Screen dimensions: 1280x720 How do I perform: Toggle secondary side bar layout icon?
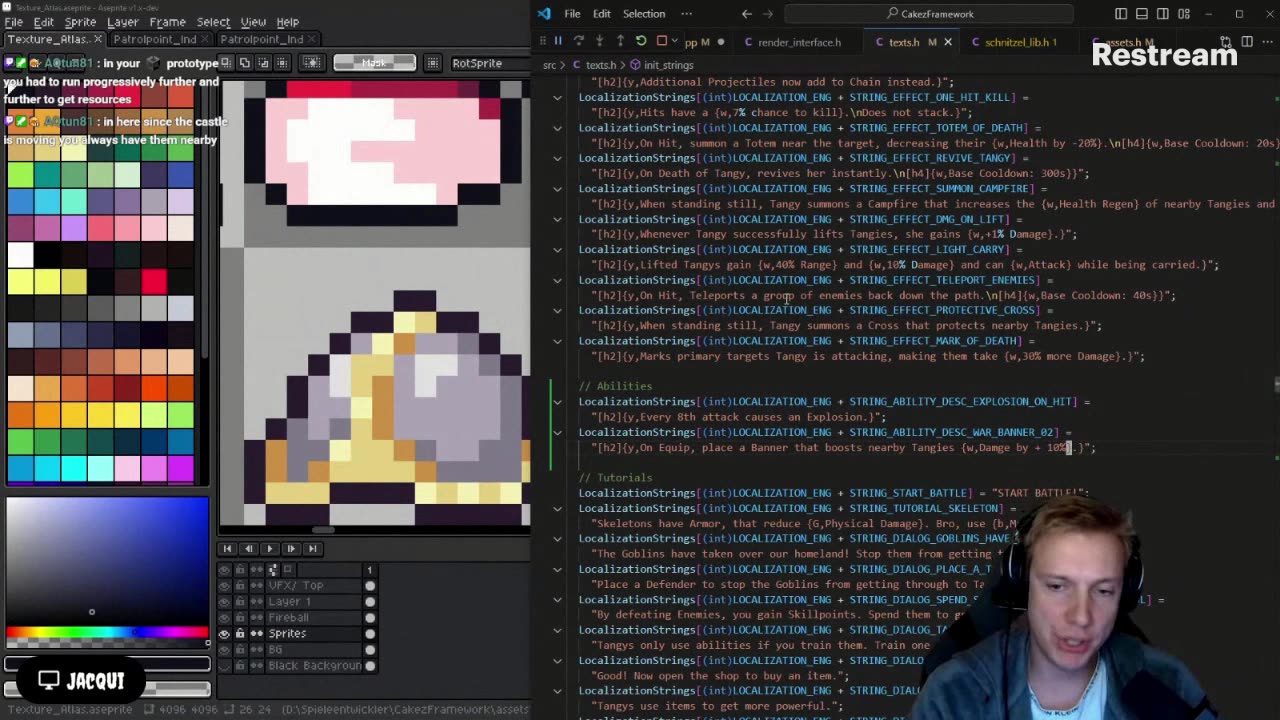(1163, 14)
